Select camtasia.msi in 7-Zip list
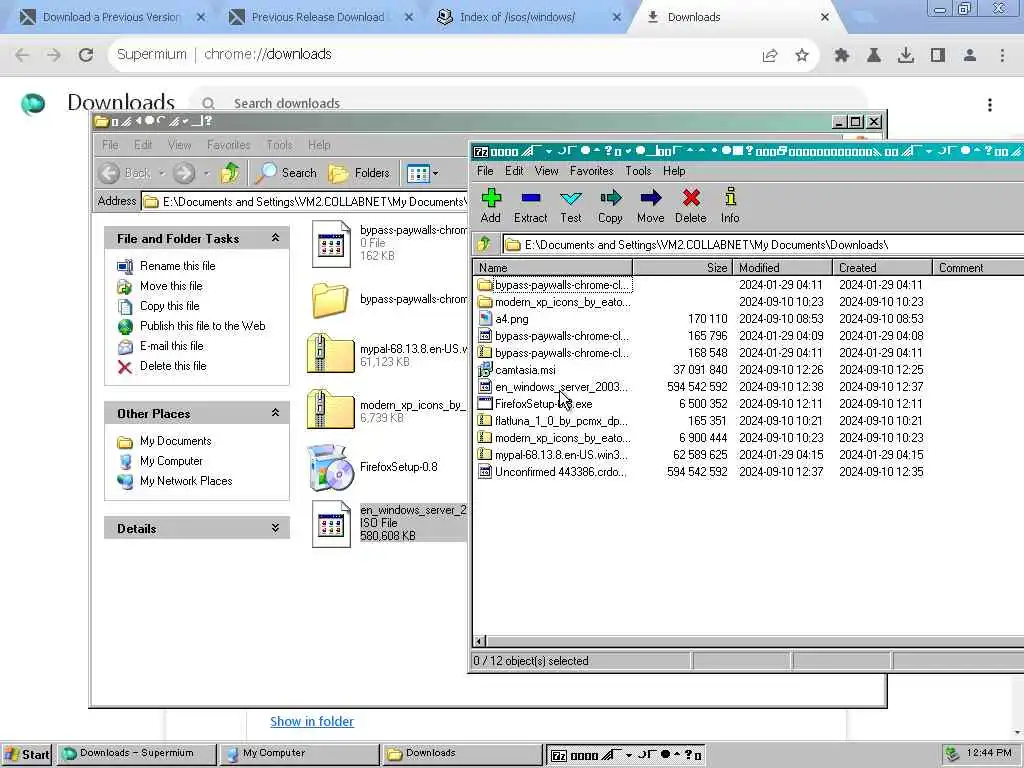This screenshot has width=1024, height=768. click(525, 370)
